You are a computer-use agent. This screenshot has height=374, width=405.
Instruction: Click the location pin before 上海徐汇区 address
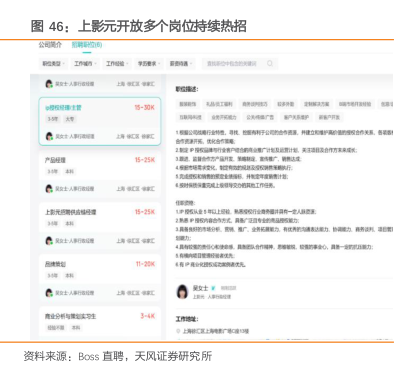(178, 331)
